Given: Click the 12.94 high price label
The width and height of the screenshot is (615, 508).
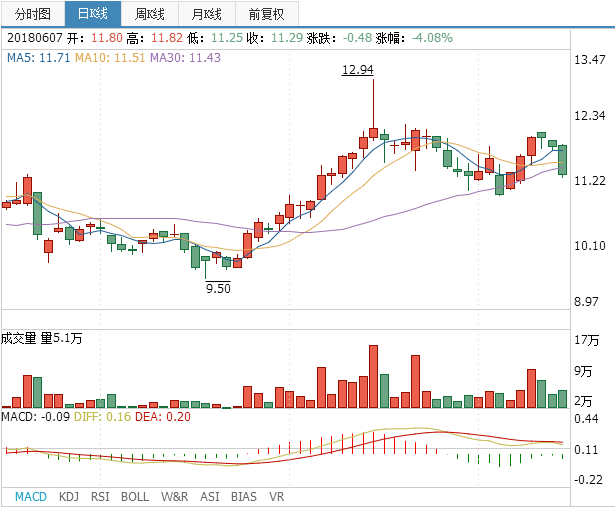Looking at the screenshot, I should coord(358,69).
